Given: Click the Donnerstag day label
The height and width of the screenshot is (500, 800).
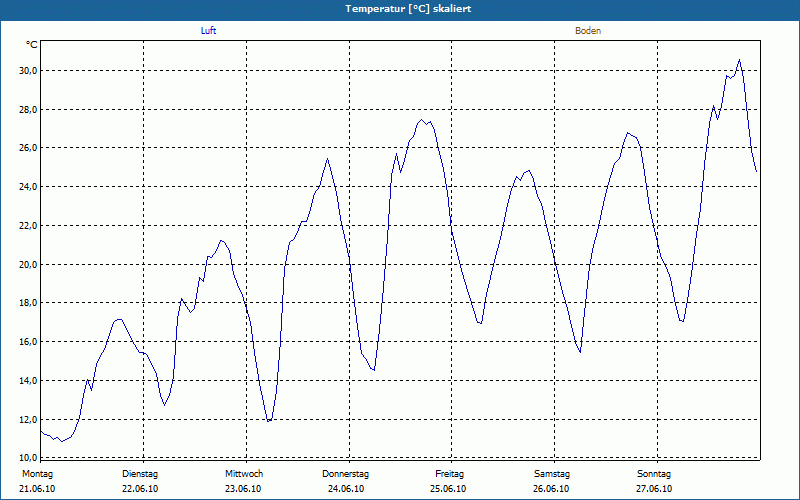Looking at the screenshot, I should point(345,474).
